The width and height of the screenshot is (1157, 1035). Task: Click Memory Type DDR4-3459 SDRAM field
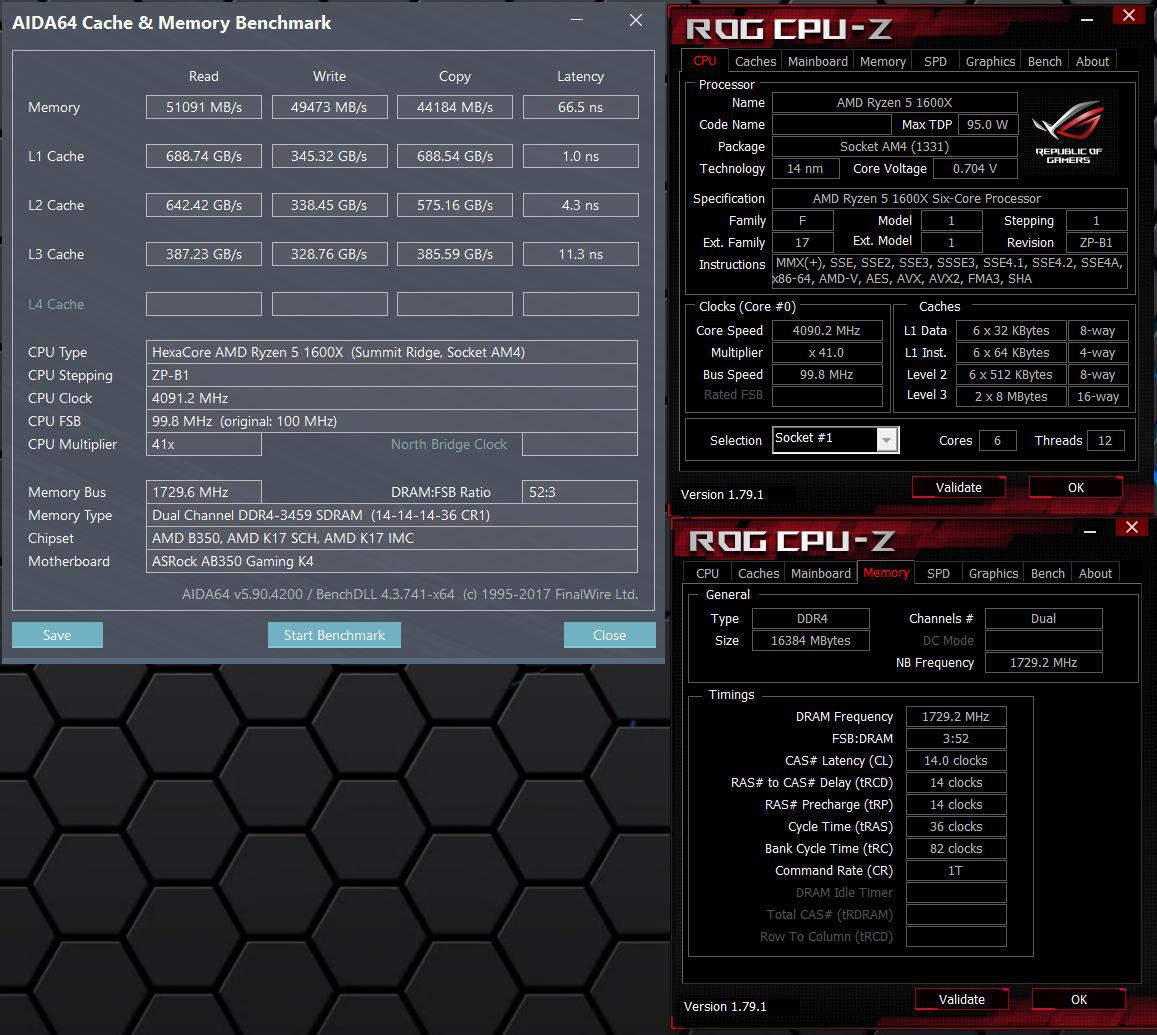[x=392, y=515]
